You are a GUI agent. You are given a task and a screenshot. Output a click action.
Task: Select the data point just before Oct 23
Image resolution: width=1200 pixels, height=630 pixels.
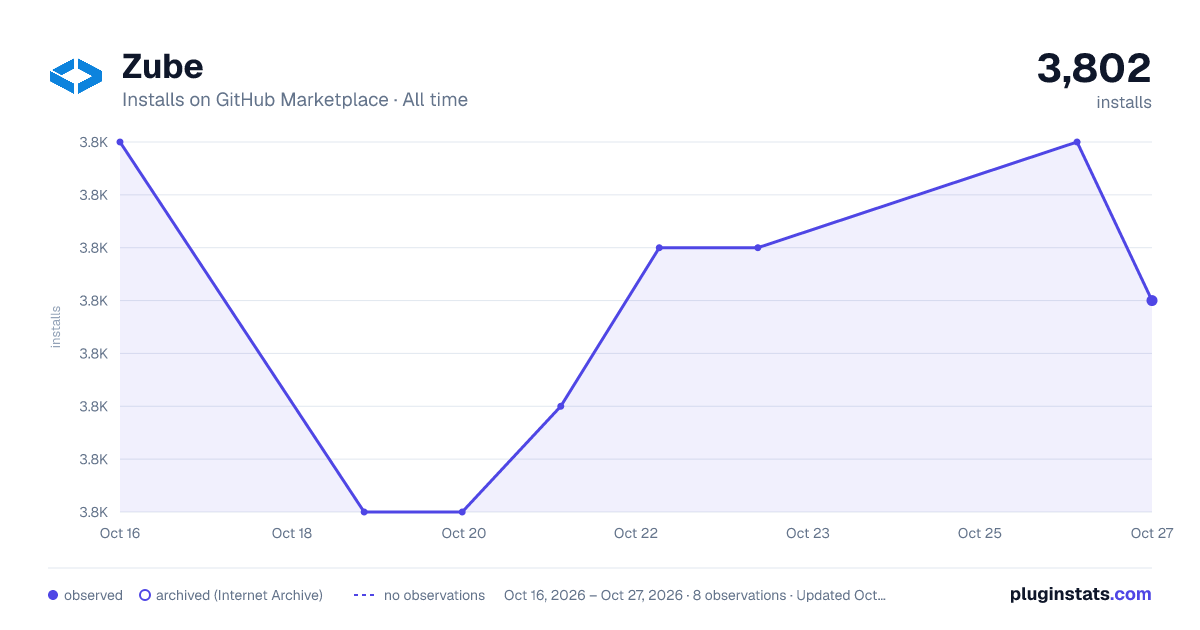click(758, 248)
